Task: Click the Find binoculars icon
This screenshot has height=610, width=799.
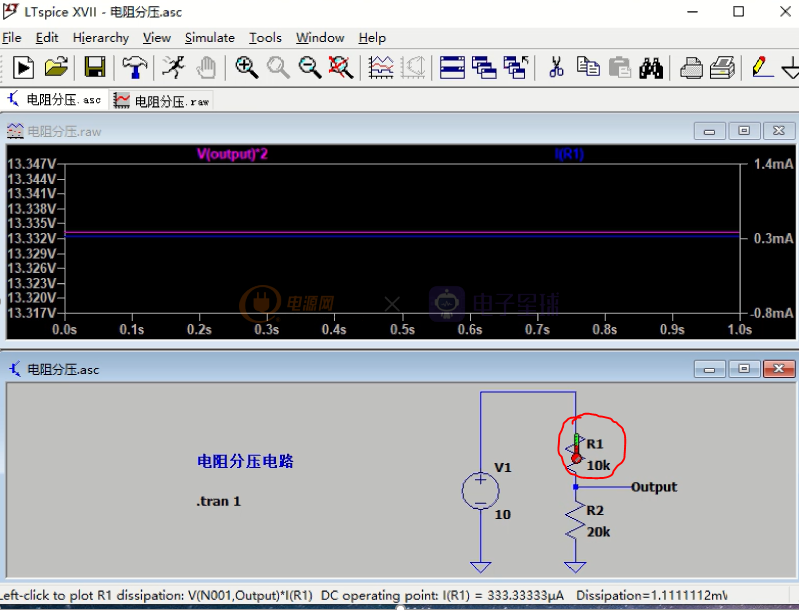Action: 651,68
